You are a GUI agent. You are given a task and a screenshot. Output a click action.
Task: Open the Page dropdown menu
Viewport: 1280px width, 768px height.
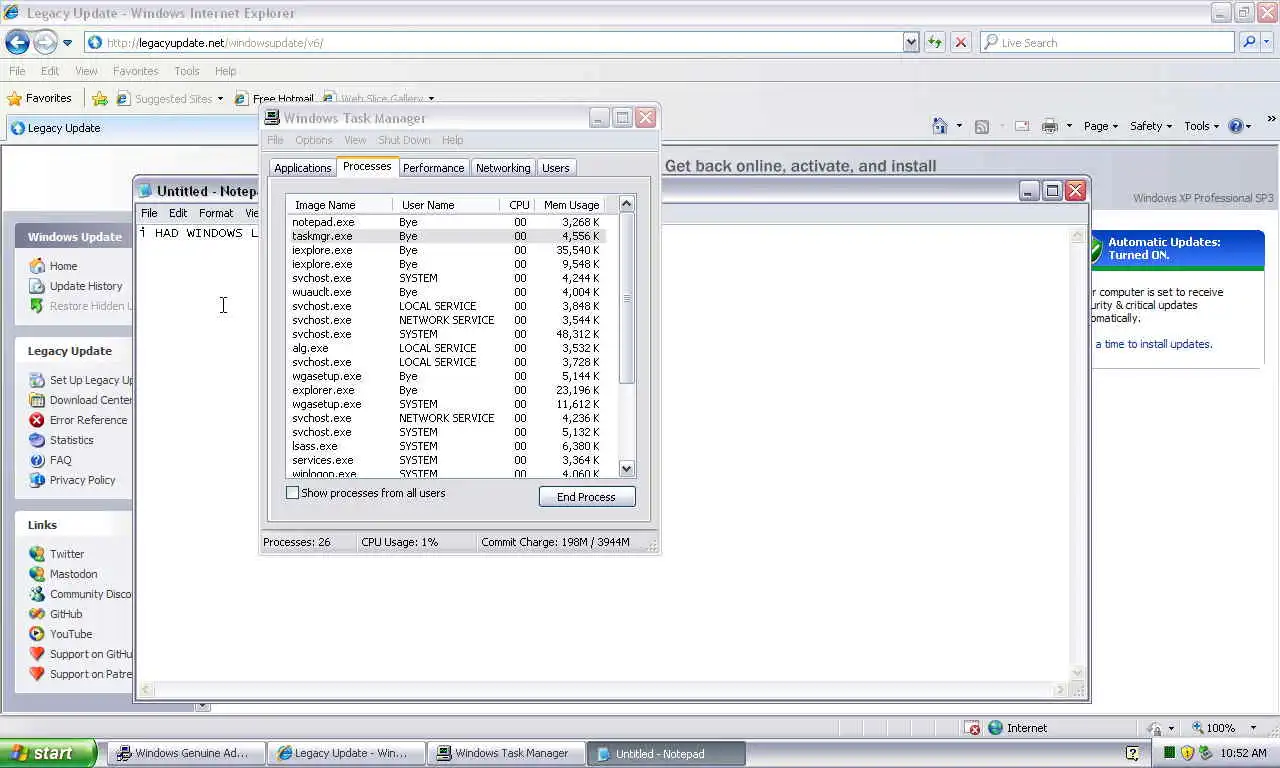coord(1101,126)
